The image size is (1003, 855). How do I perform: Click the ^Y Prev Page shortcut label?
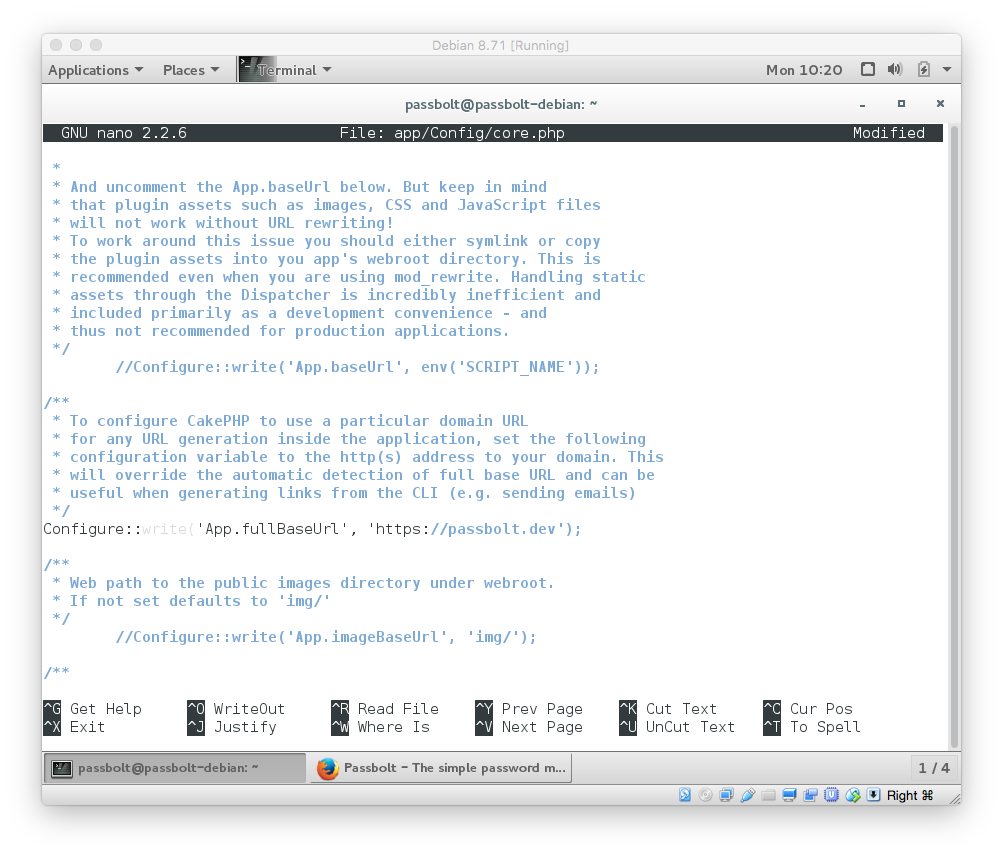point(529,709)
